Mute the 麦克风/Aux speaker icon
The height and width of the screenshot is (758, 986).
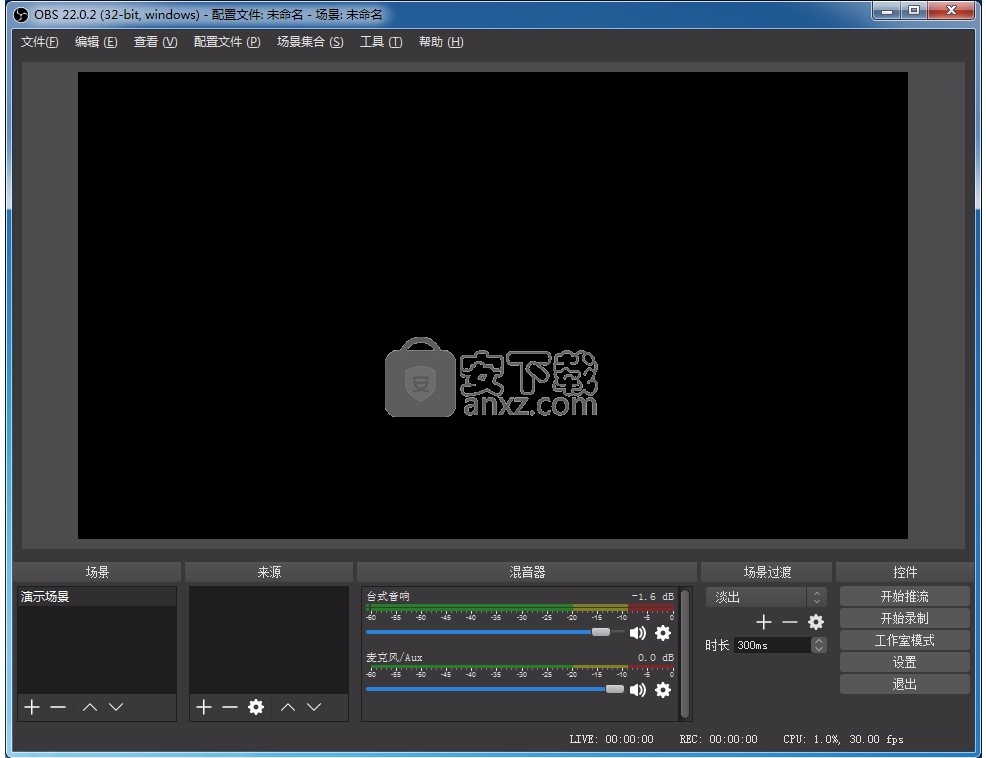click(638, 690)
